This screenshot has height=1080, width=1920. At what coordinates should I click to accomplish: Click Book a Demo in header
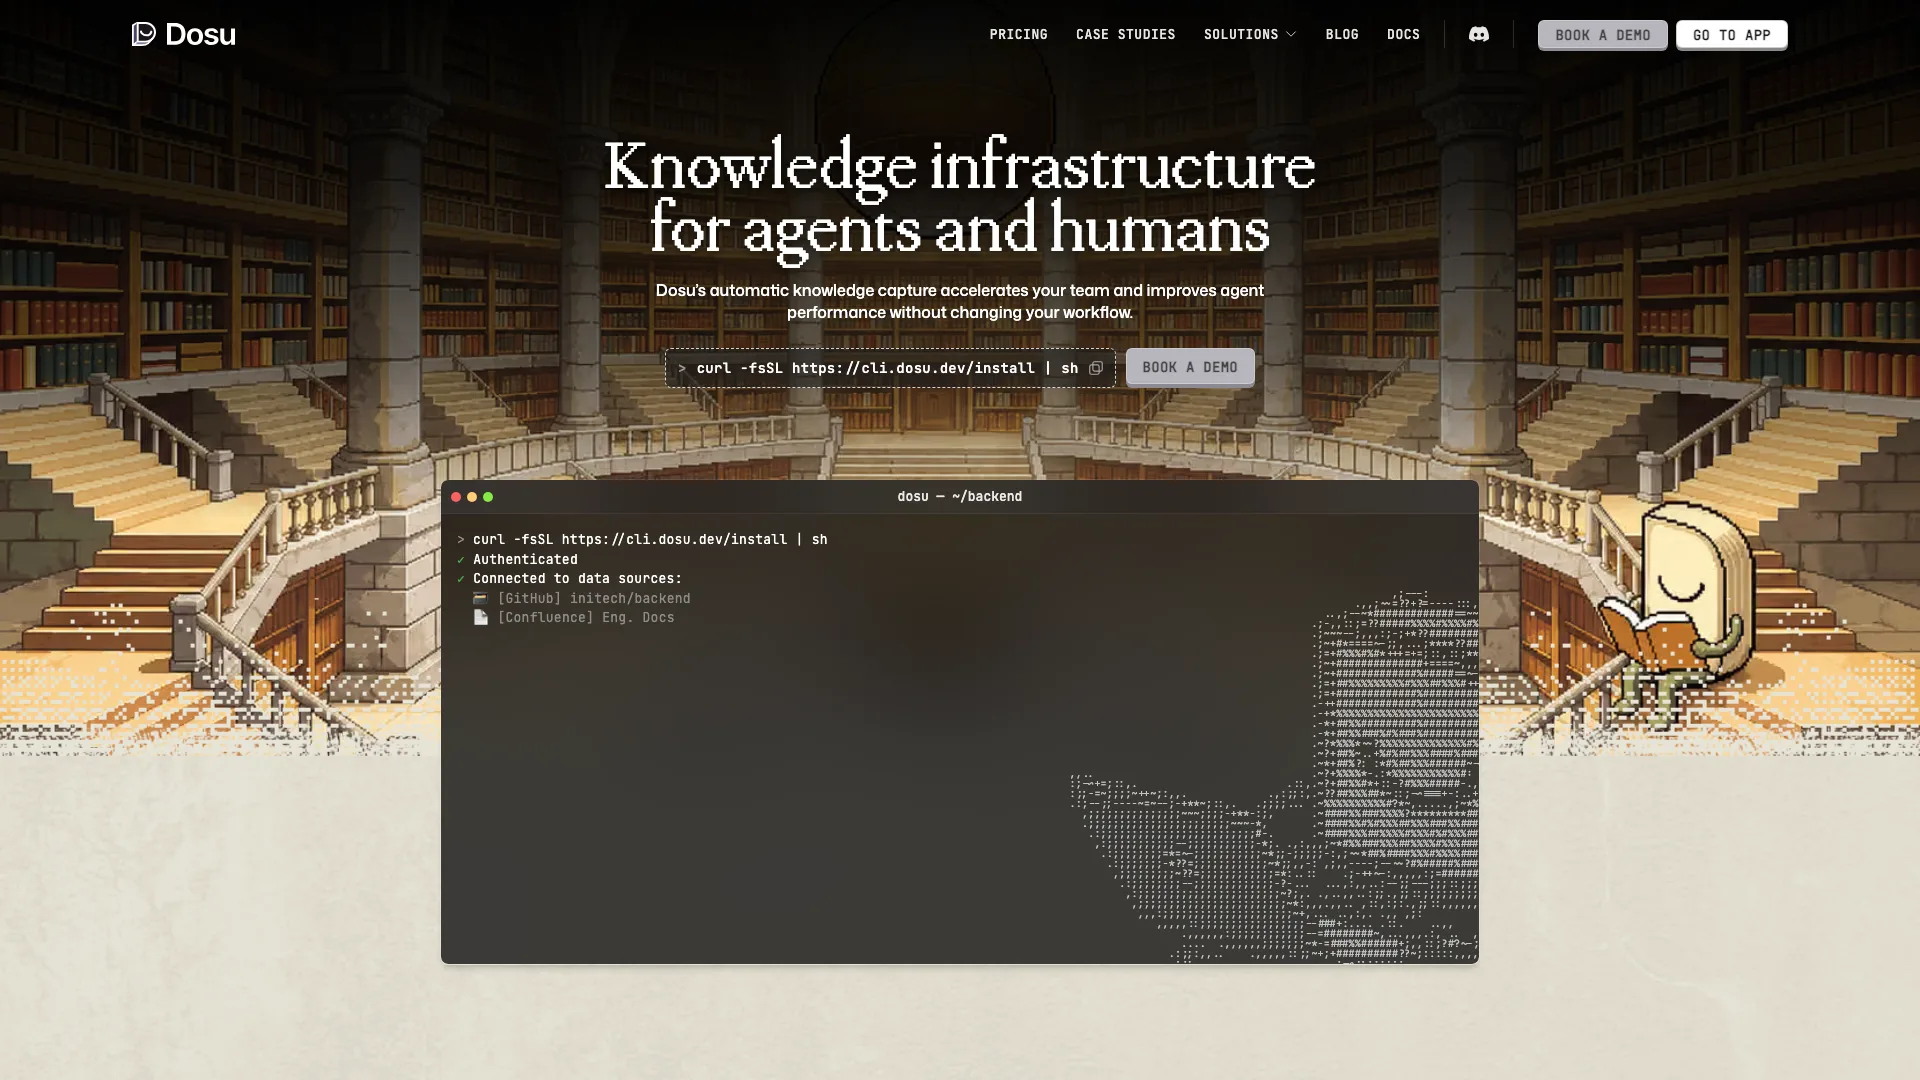tap(1602, 35)
